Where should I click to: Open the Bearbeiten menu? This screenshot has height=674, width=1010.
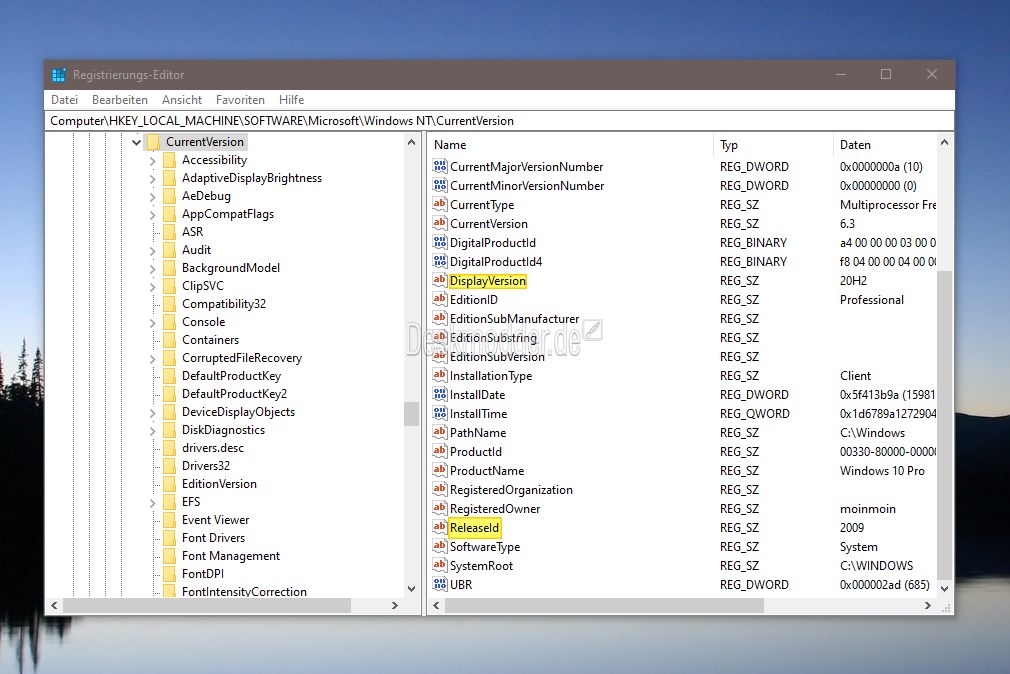pos(120,100)
